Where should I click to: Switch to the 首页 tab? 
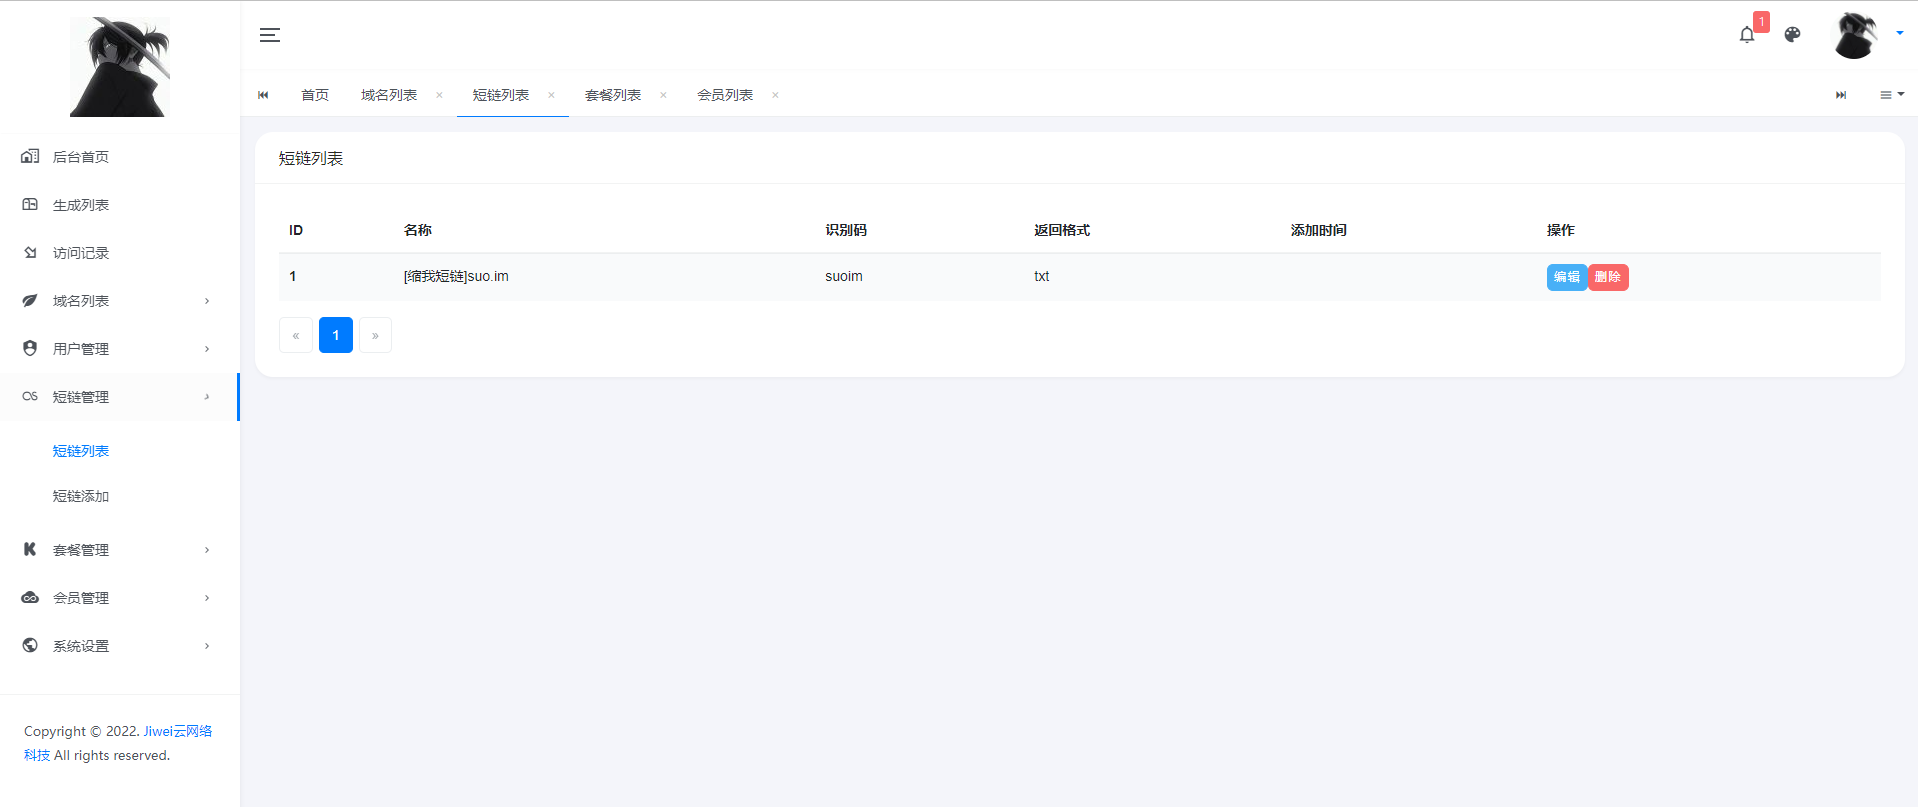click(x=315, y=95)
